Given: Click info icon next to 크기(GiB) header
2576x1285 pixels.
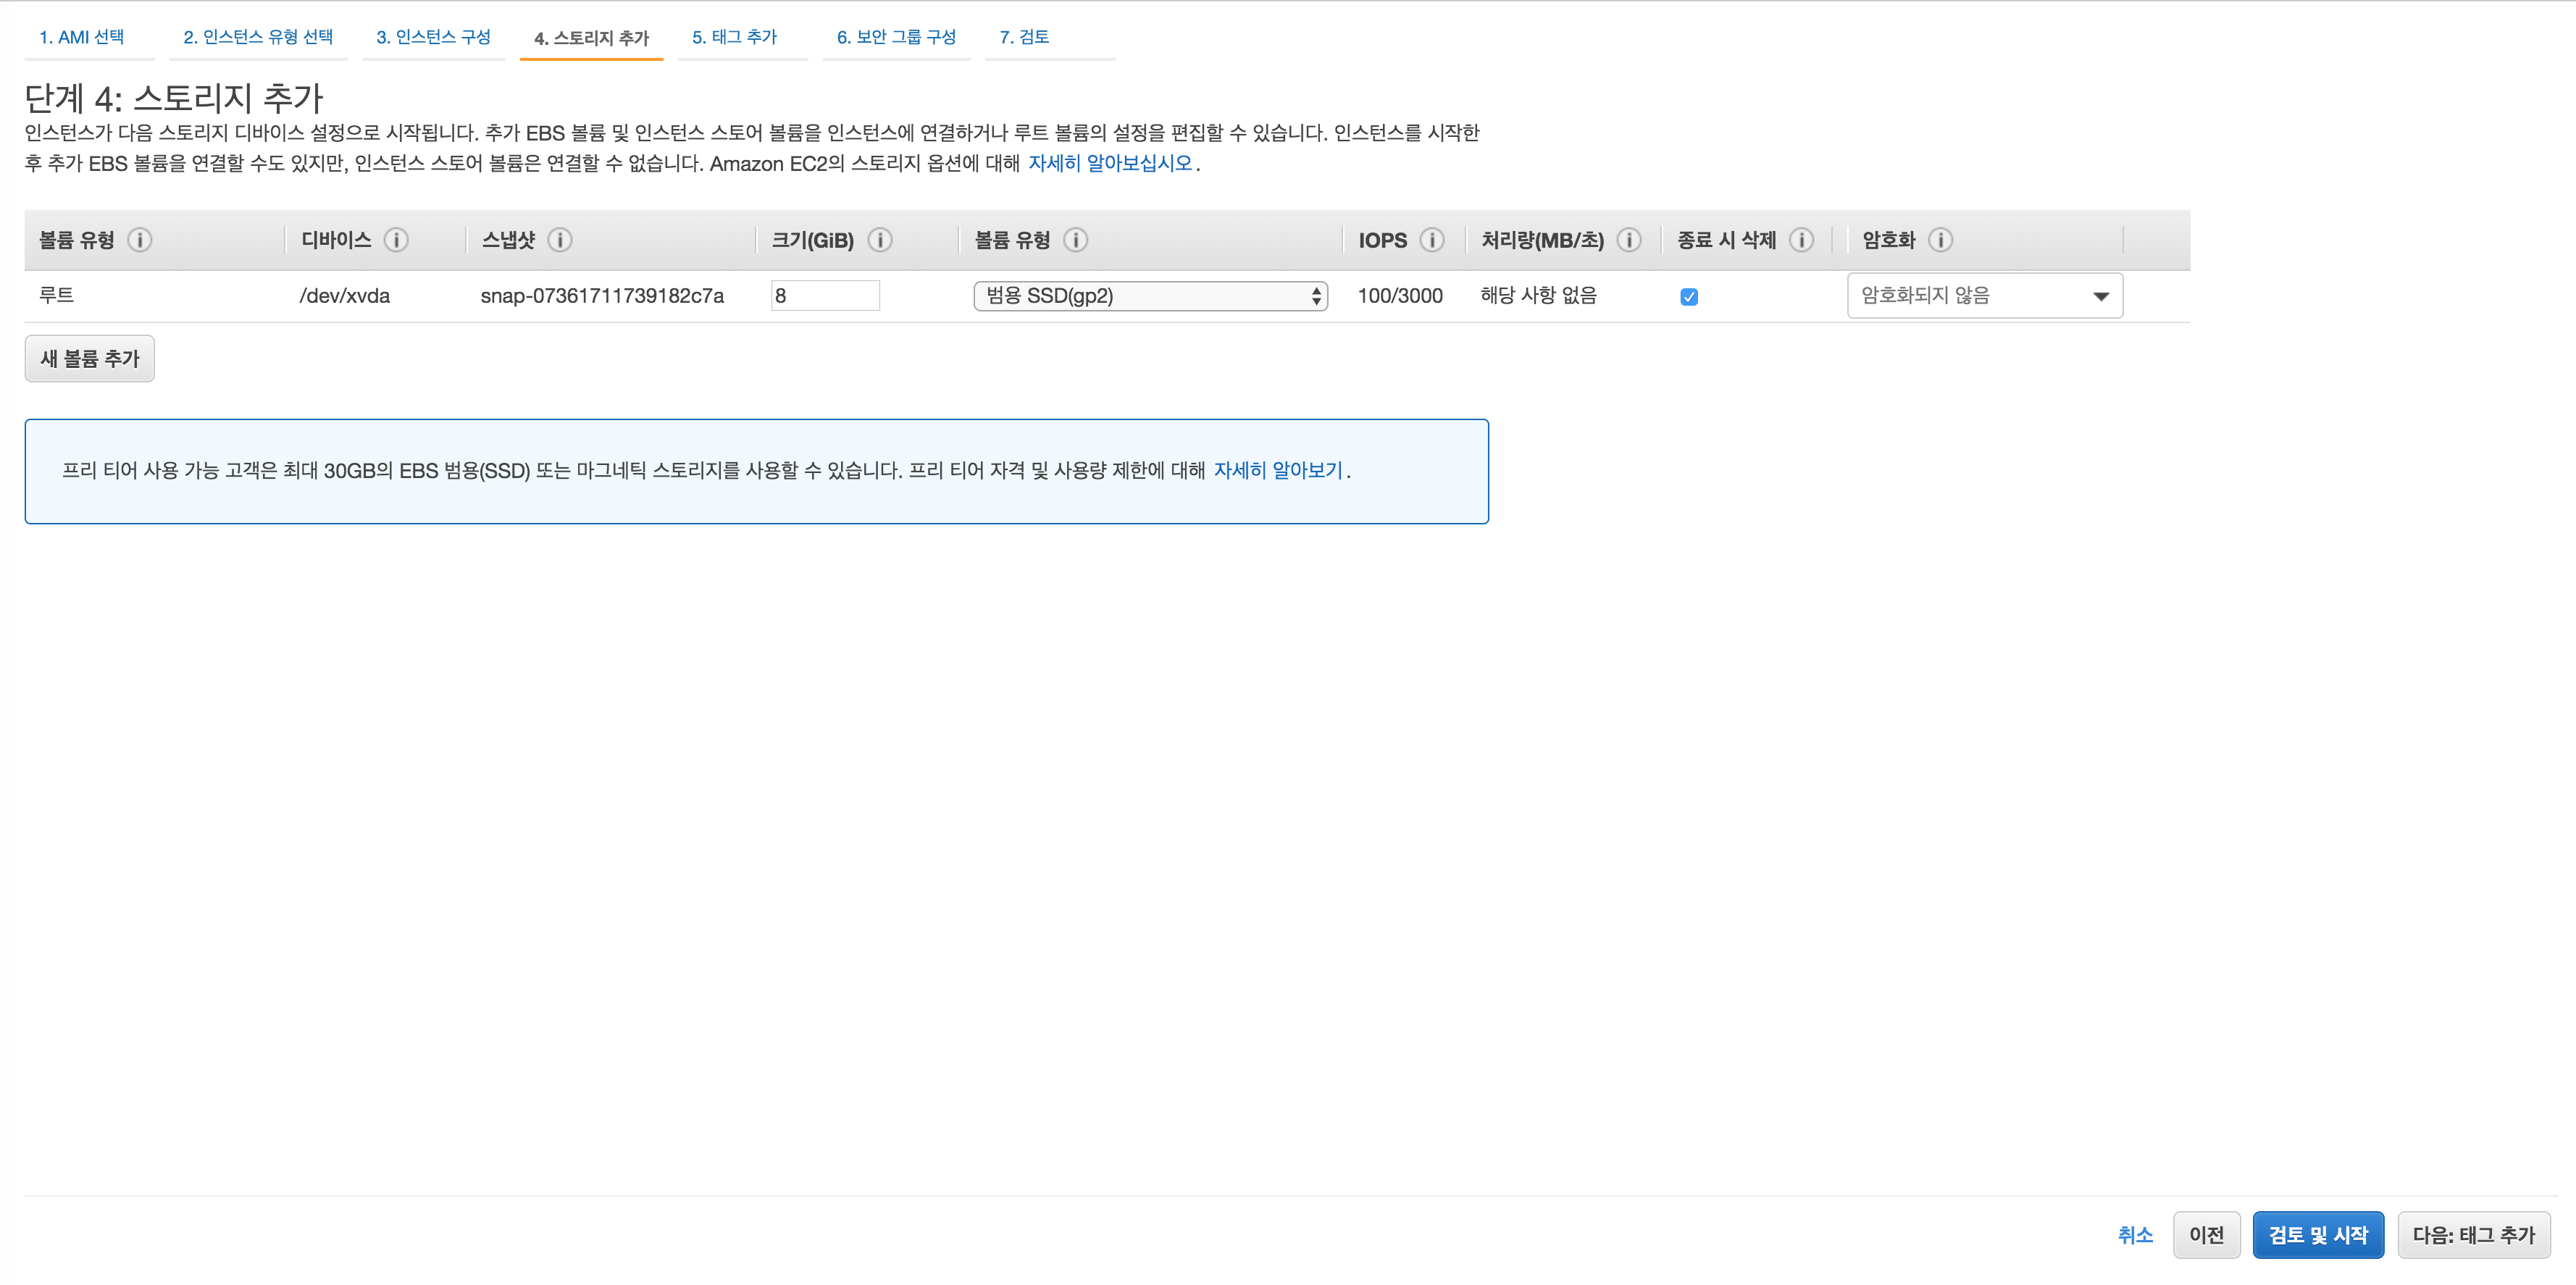Looking at the screenshot, I should [880, 240].
